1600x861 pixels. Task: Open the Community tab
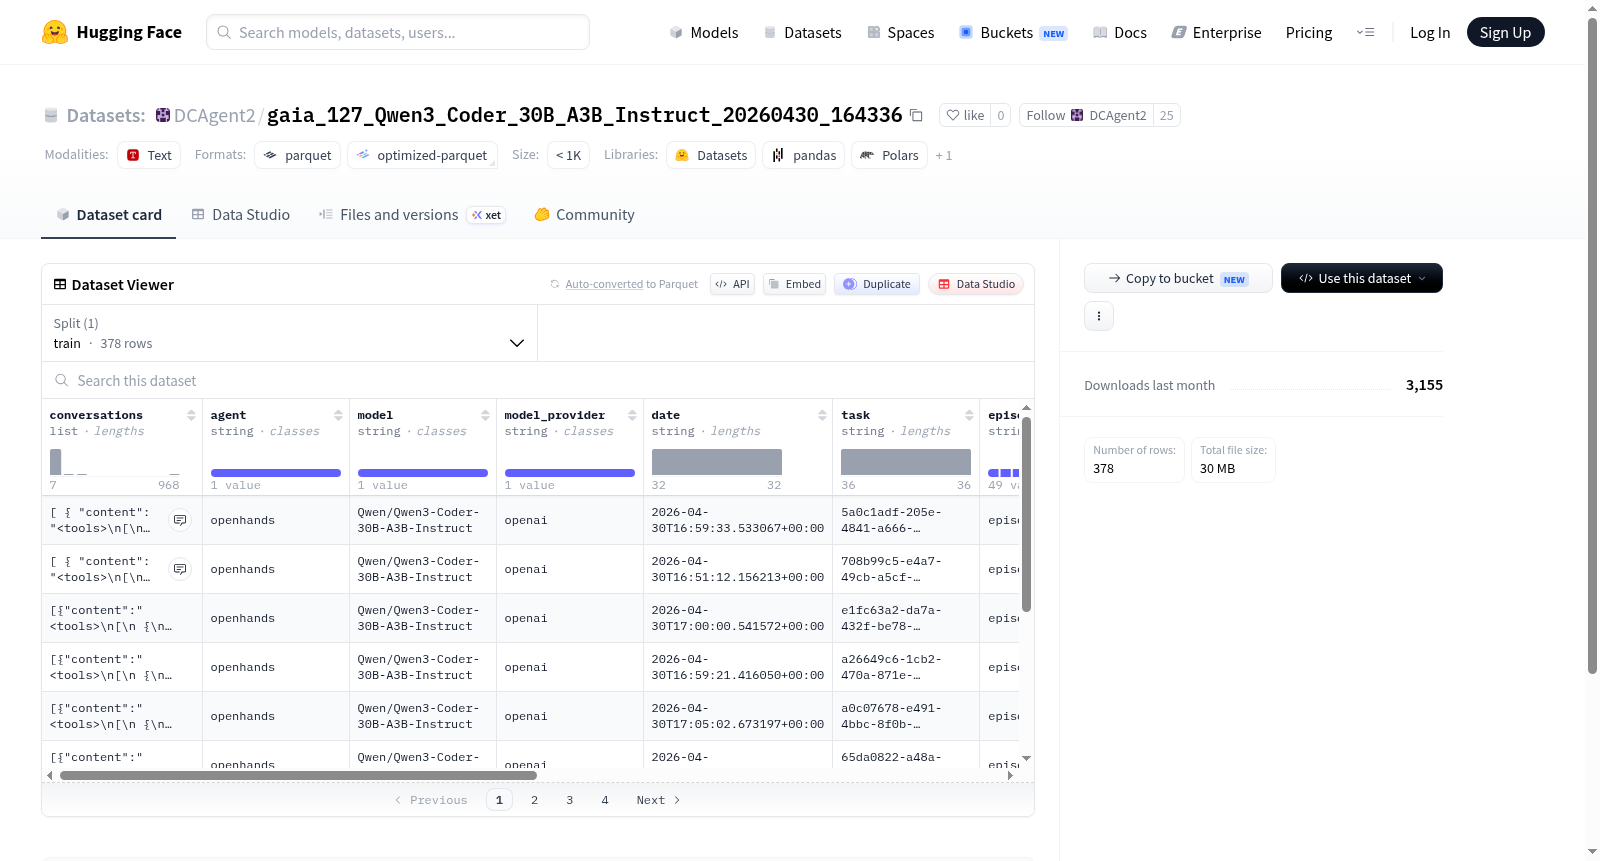click(x=585, y=215)
